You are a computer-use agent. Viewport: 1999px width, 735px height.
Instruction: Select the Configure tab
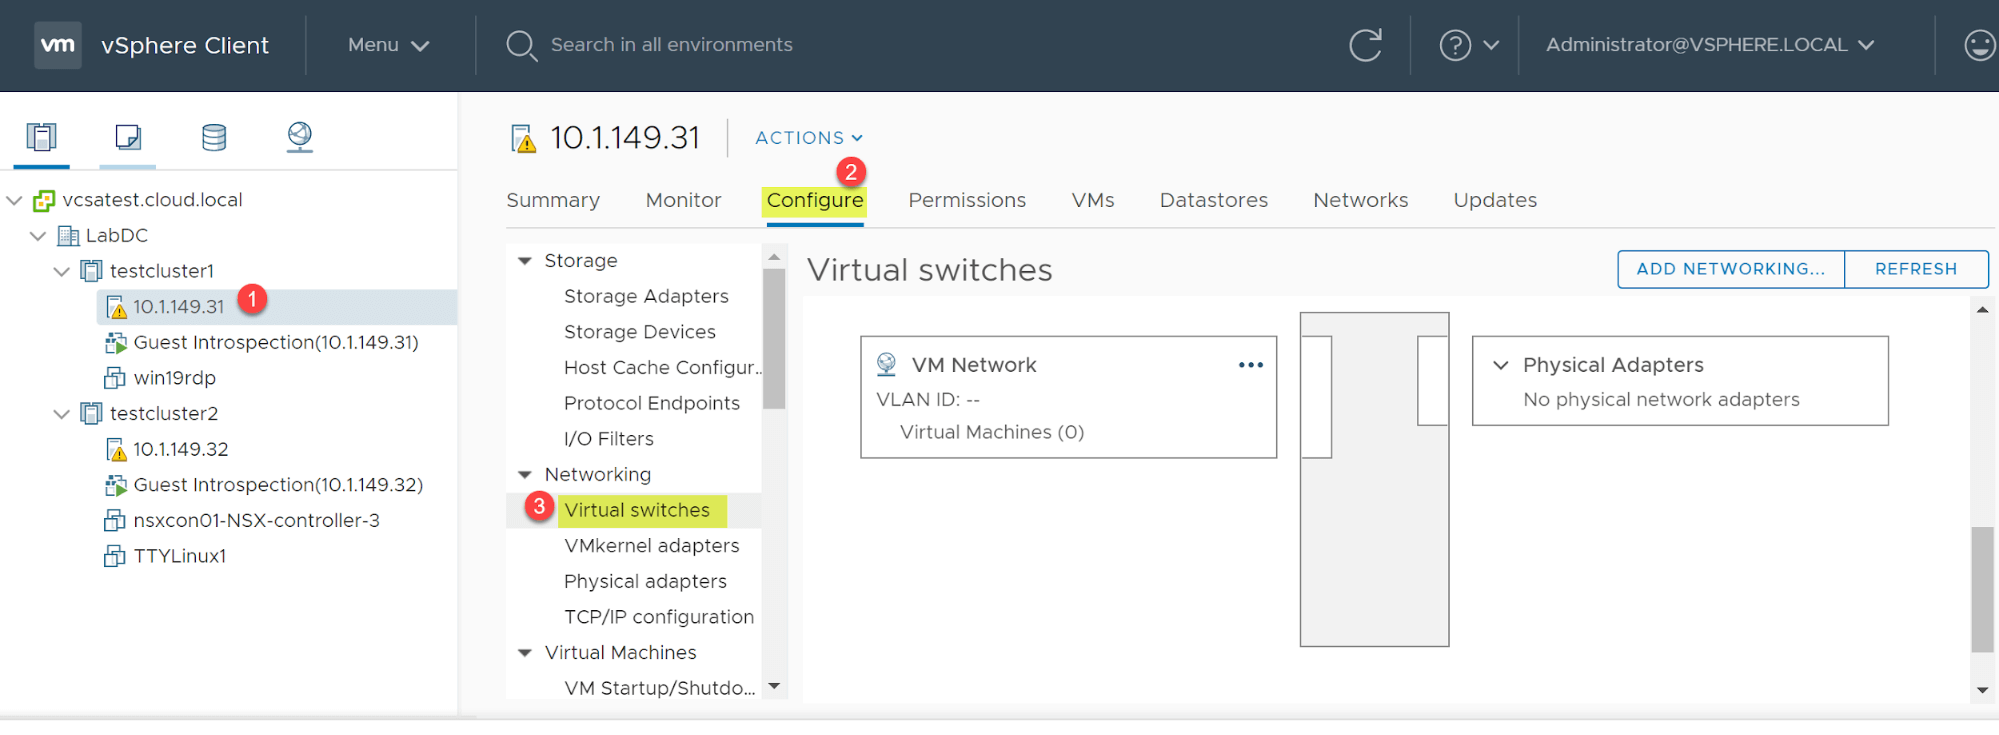click(815, 200)
